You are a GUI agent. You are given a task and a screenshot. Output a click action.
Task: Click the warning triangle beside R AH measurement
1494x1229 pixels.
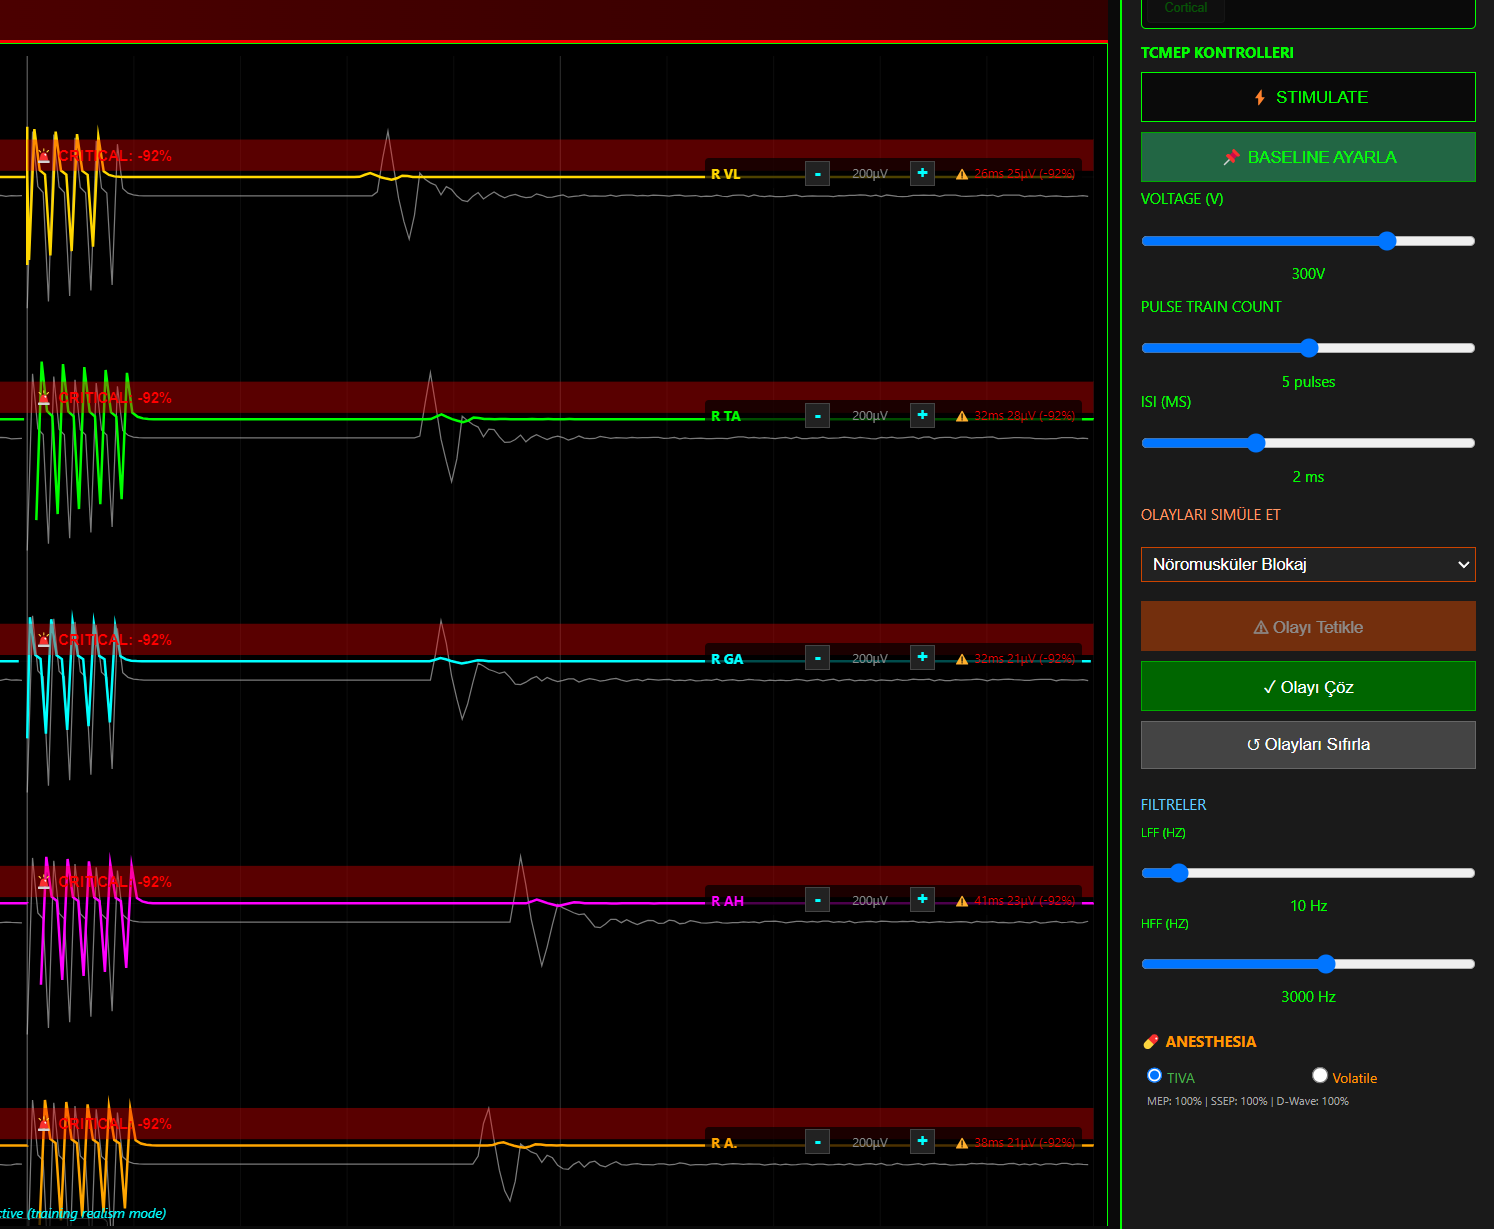click(x=961, y=900)
